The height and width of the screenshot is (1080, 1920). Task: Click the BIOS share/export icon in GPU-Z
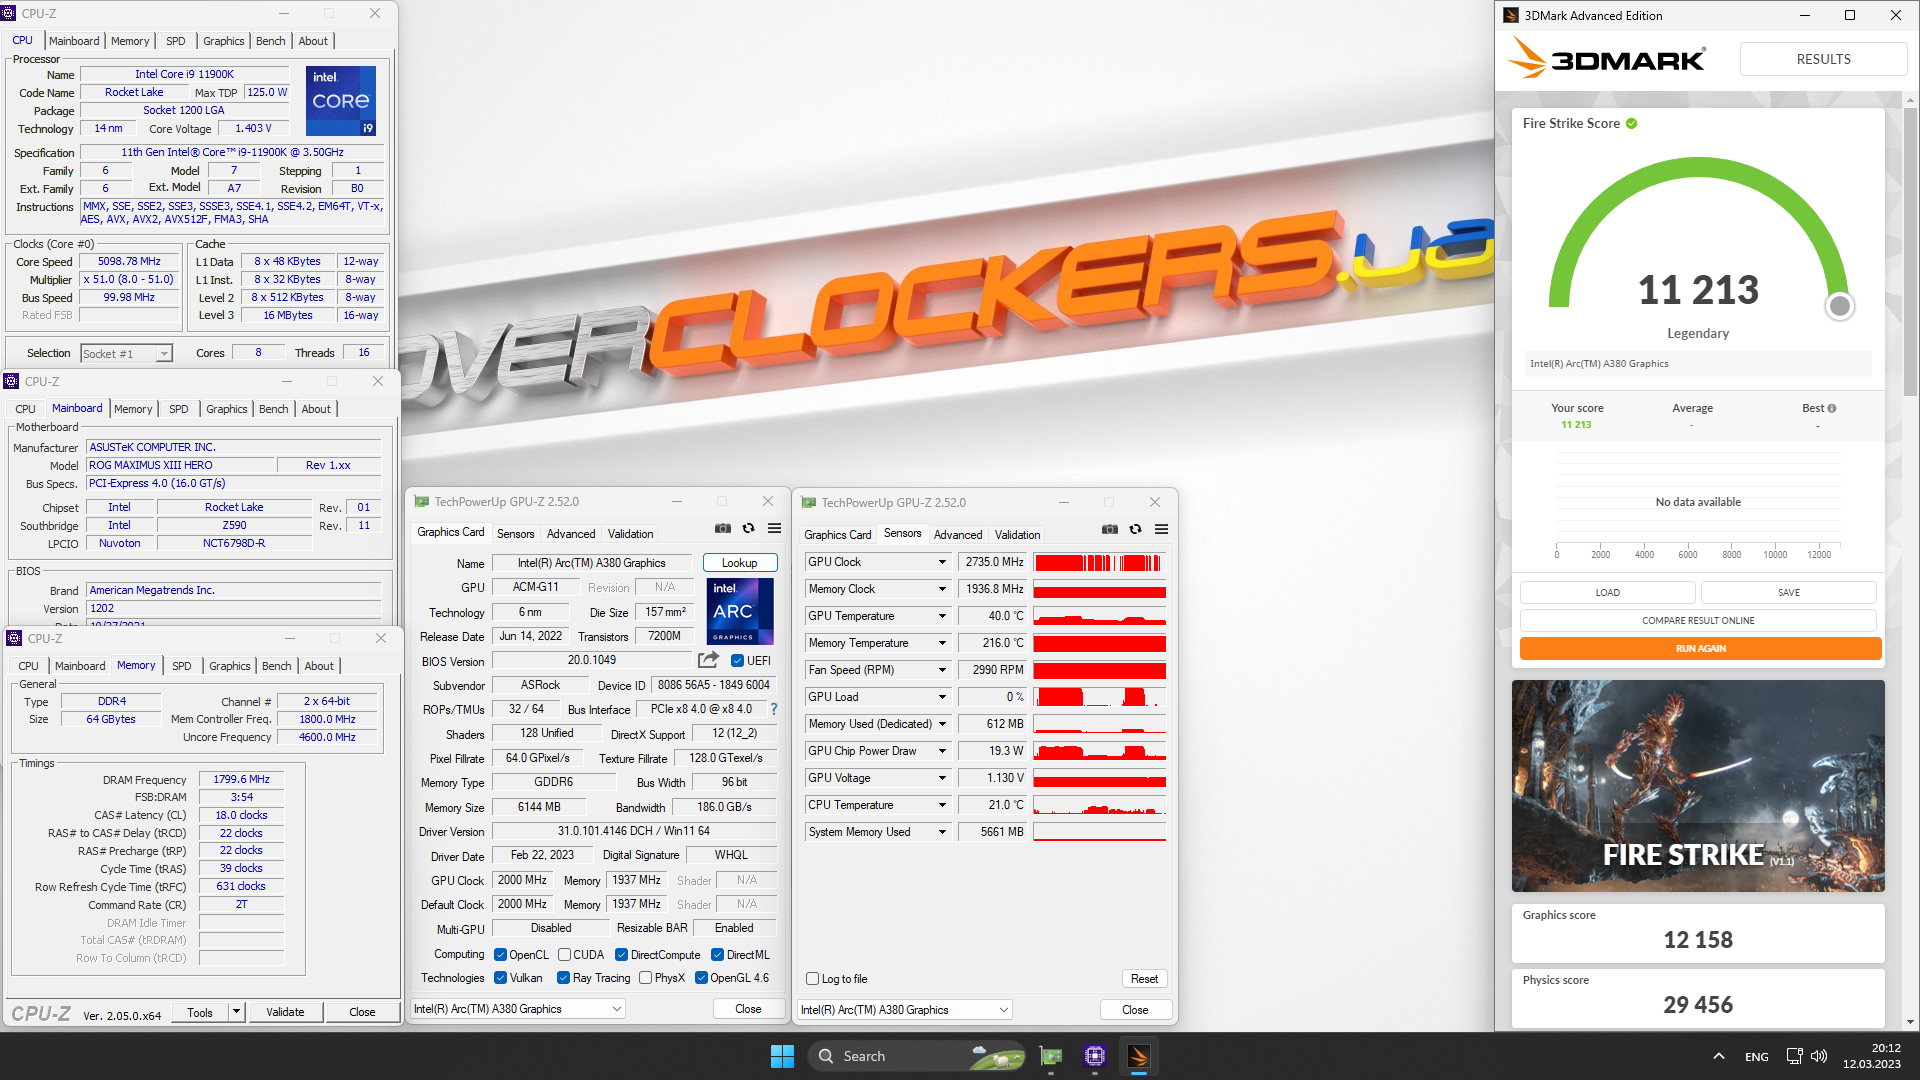pos(708,660)
